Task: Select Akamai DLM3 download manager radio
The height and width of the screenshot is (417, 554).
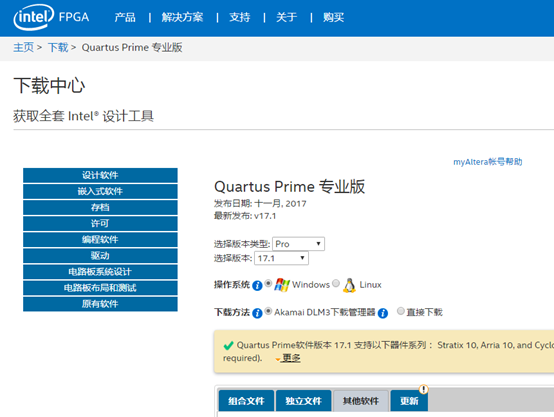Action: [268, 311]
